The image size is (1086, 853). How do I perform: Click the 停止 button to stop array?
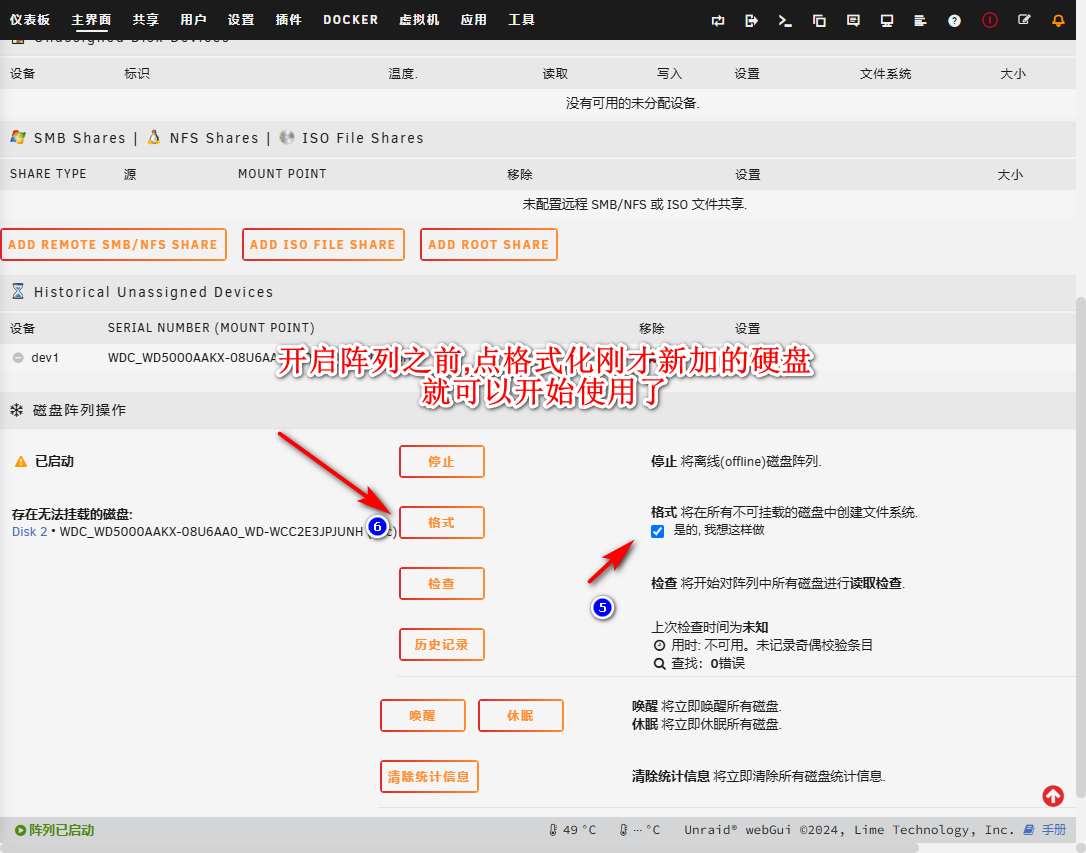441,462
